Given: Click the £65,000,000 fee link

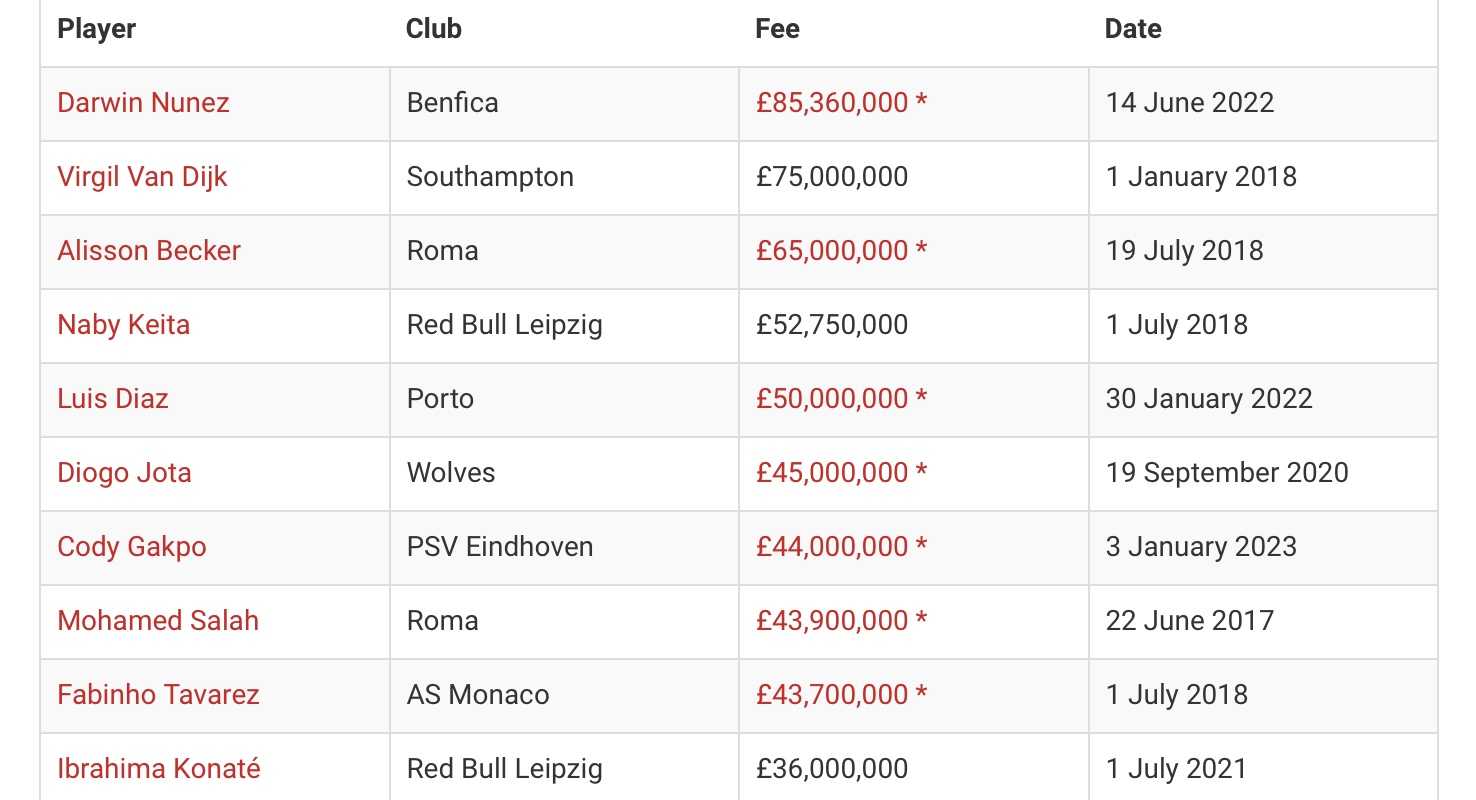Looking at the screenshot, I should (x=842, y=251).
